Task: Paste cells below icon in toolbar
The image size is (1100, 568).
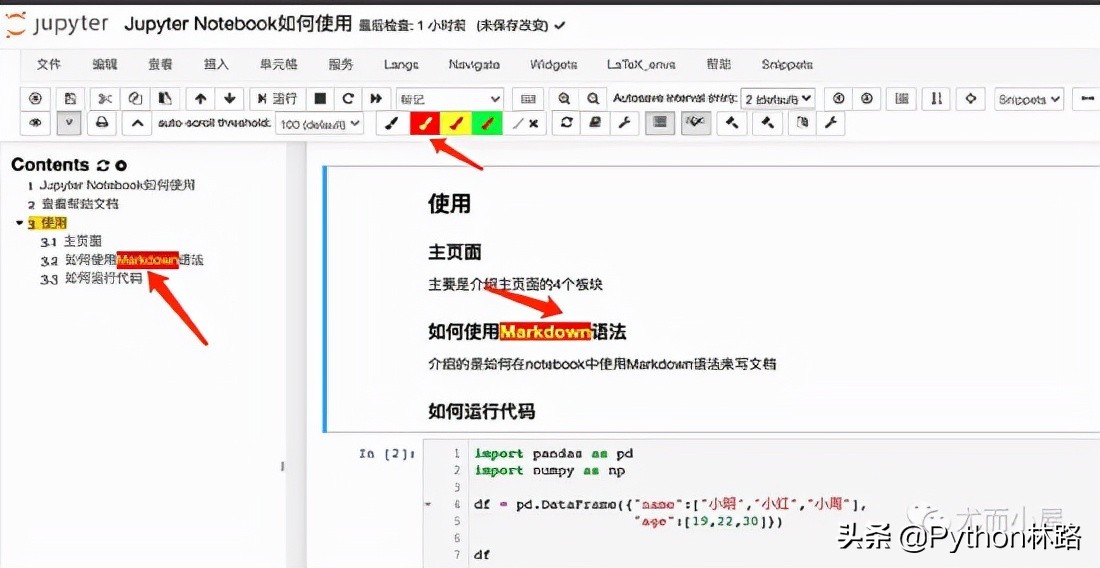Action: coord(166,99)
